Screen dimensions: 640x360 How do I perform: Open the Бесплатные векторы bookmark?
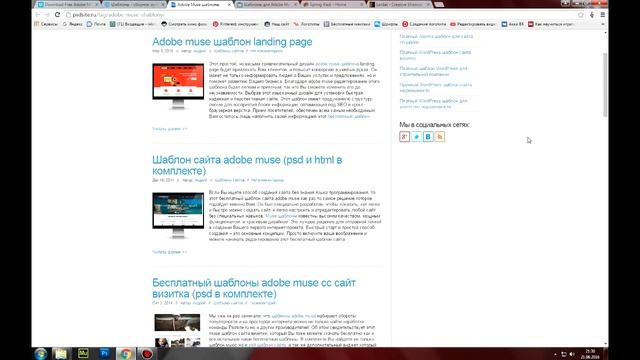point(347,24)
